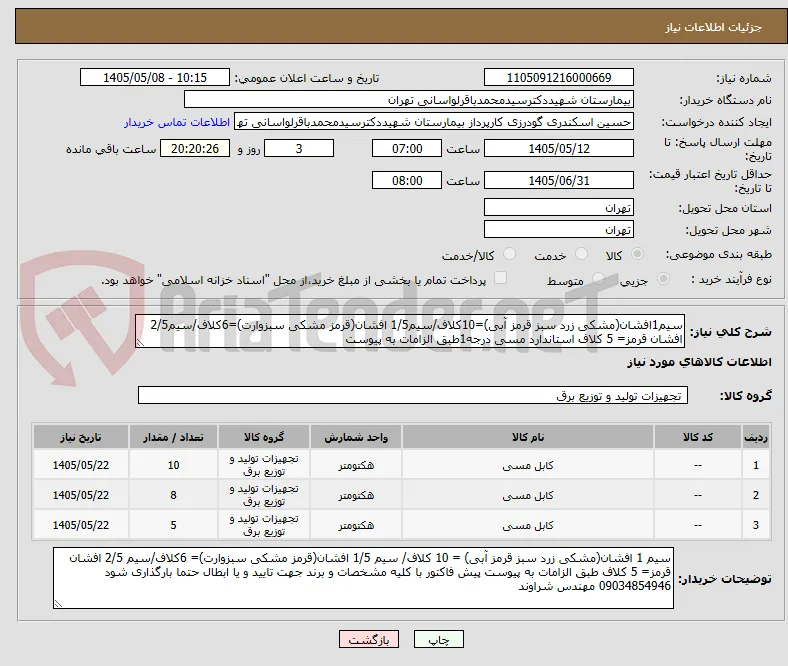Click the تعداد / مقدار column header
This screenshot has height=666, width=788.
[173, 437]
